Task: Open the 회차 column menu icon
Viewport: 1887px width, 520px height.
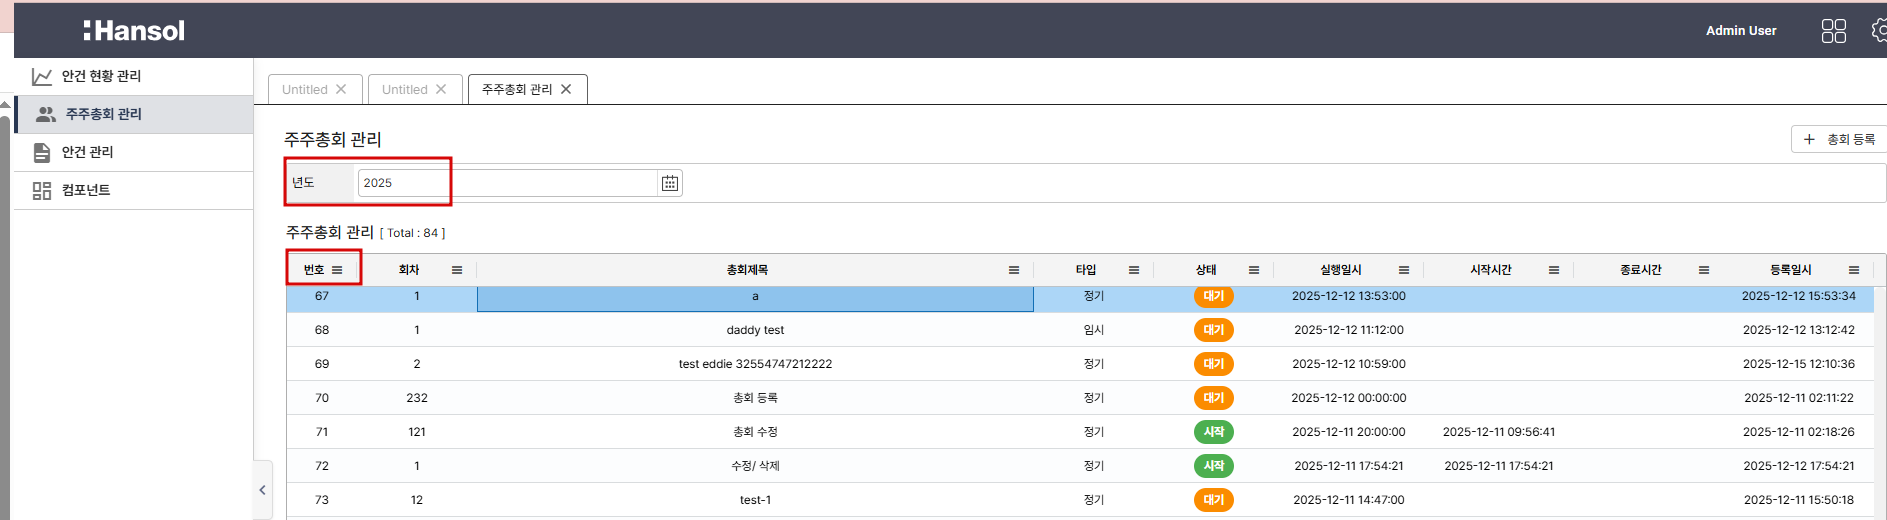Action: (x=457, y=270)
